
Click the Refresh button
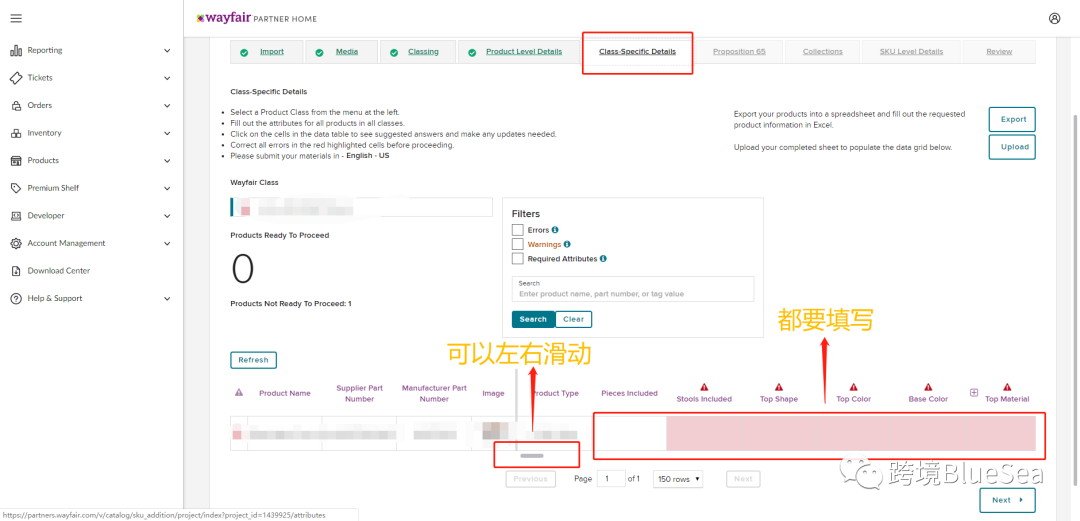pos(253,360)
